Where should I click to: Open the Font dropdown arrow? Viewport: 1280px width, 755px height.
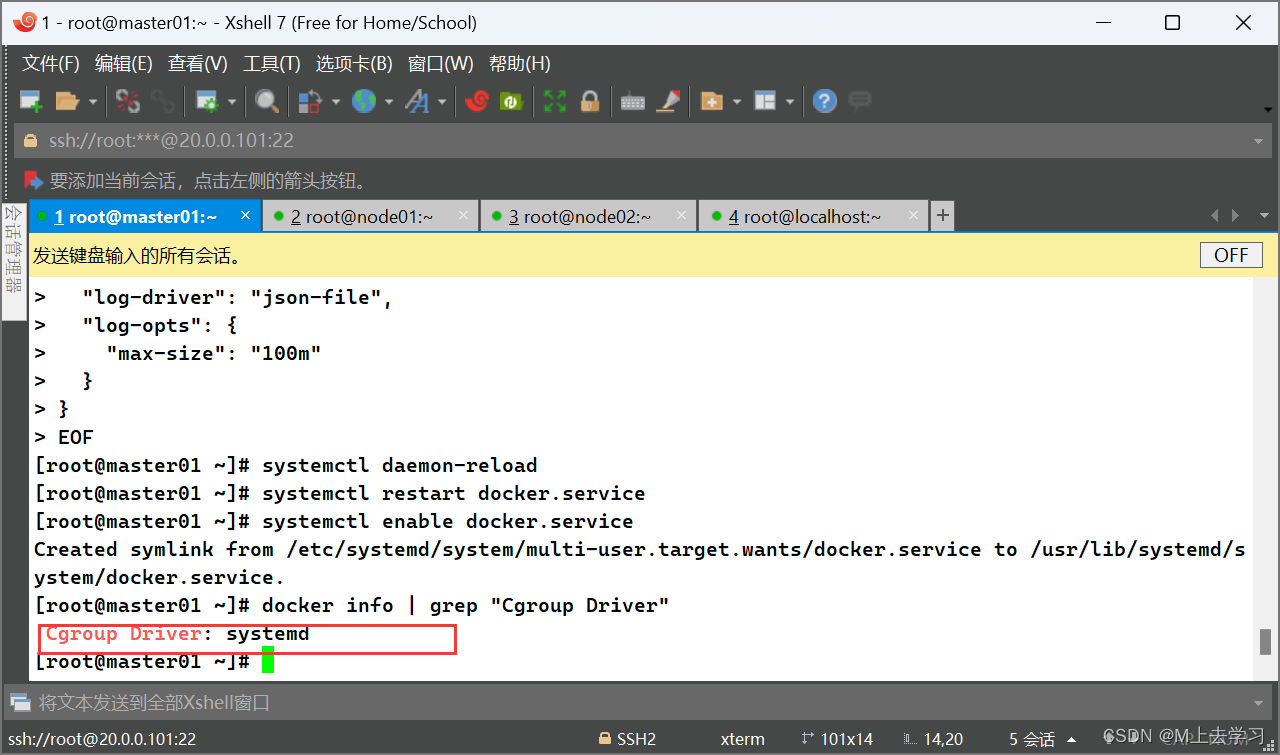[x=442, y=101]
